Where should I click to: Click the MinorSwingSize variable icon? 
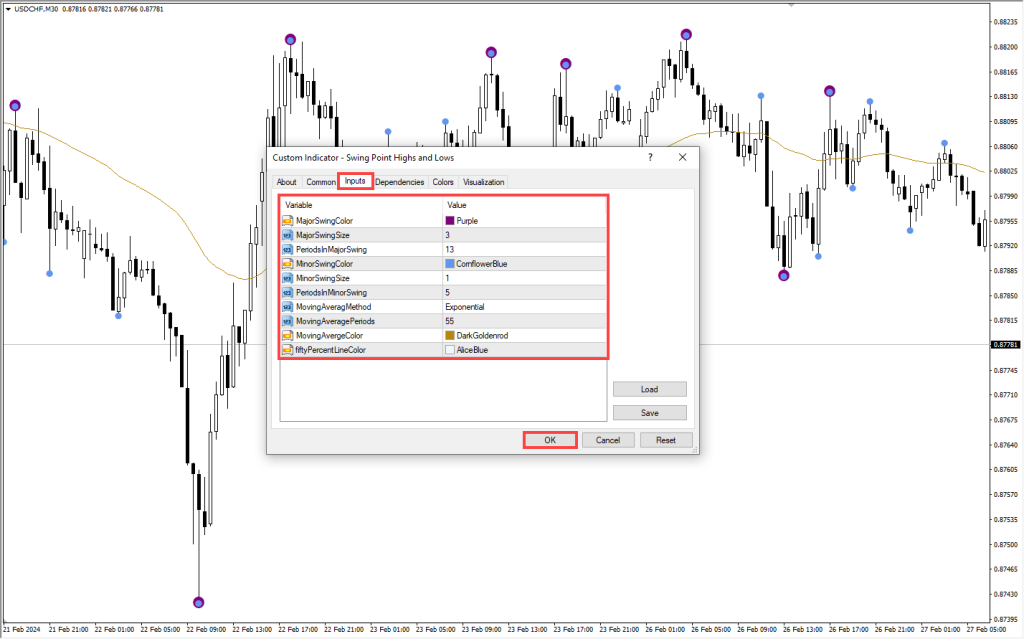coord(287,278)
